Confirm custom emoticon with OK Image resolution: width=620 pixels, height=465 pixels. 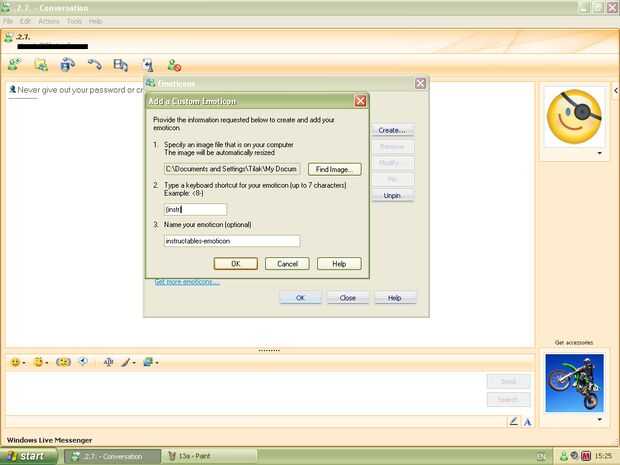236,264
